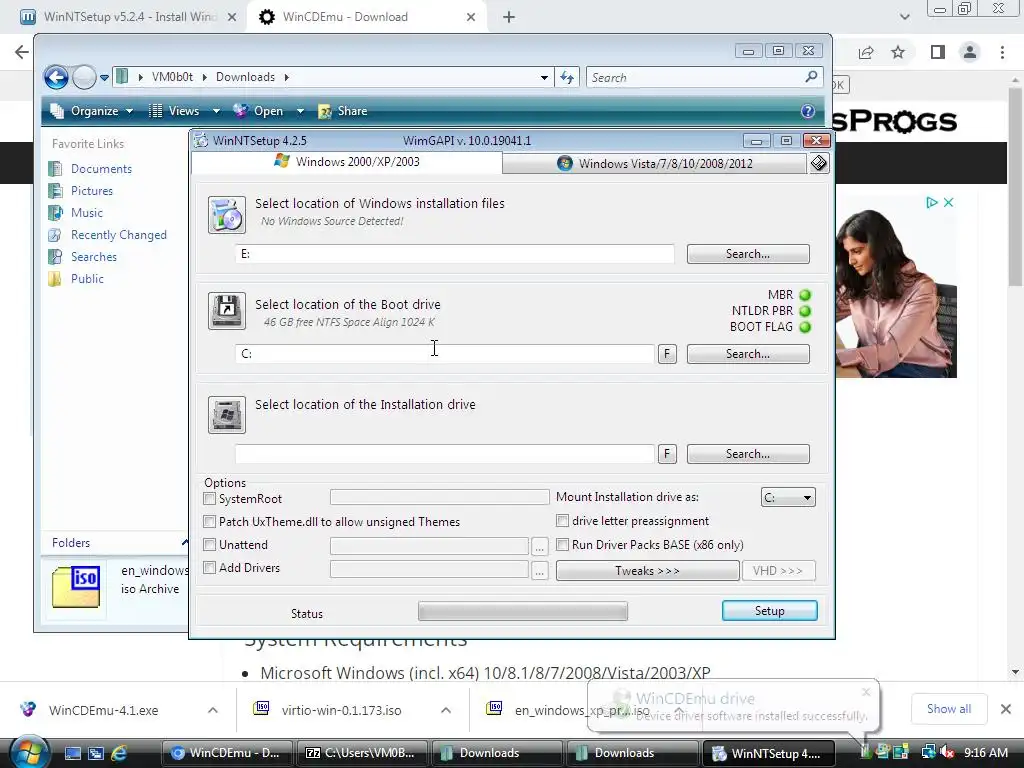Image resolution: width=1024 pixels, height=768 pixels.
Task: Click Search for Installation drive
Action: pos(748,454)
